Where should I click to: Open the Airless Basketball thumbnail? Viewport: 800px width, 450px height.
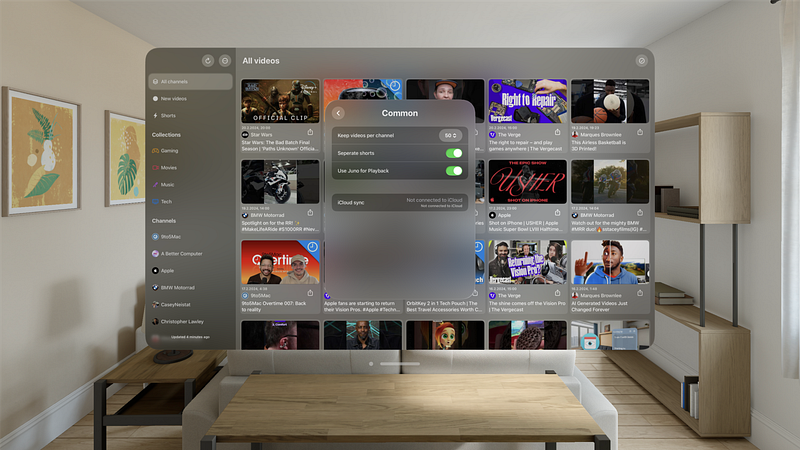pyautogui.click(x=610, y=101)
